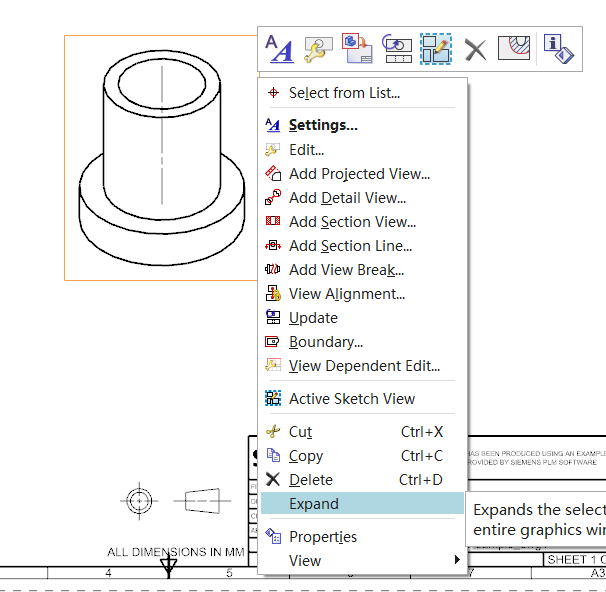Screen dimensions: 606x592
Task: Toggle Active Sketch View menu entry
Action: click(x=351, y=398)
